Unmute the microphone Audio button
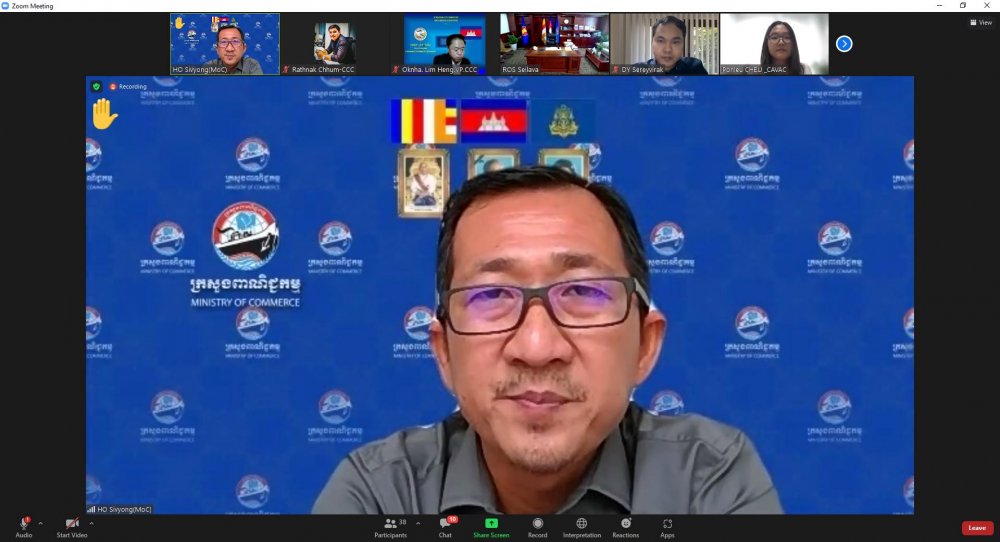The image size is (1000, 542). pyautogui.click(x=23, y=526)
